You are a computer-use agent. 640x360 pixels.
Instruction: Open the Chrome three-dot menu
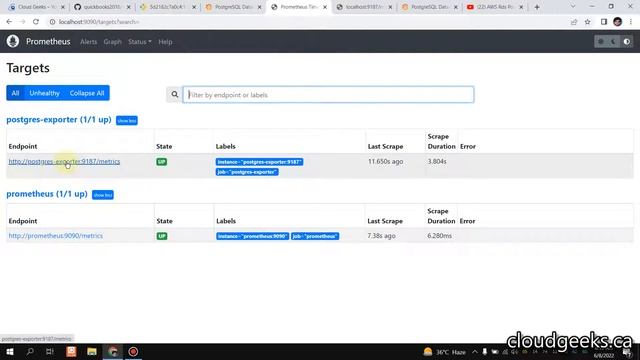point(631,22)
